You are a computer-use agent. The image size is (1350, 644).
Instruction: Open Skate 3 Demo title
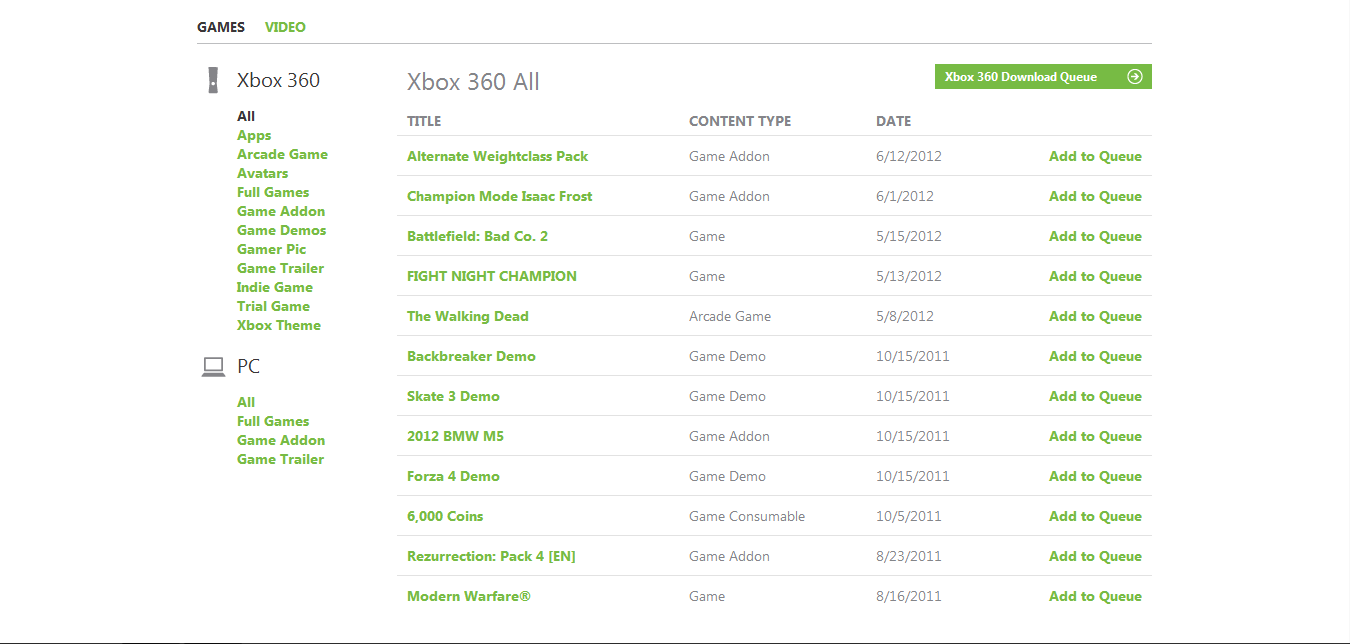pos(453,396)
